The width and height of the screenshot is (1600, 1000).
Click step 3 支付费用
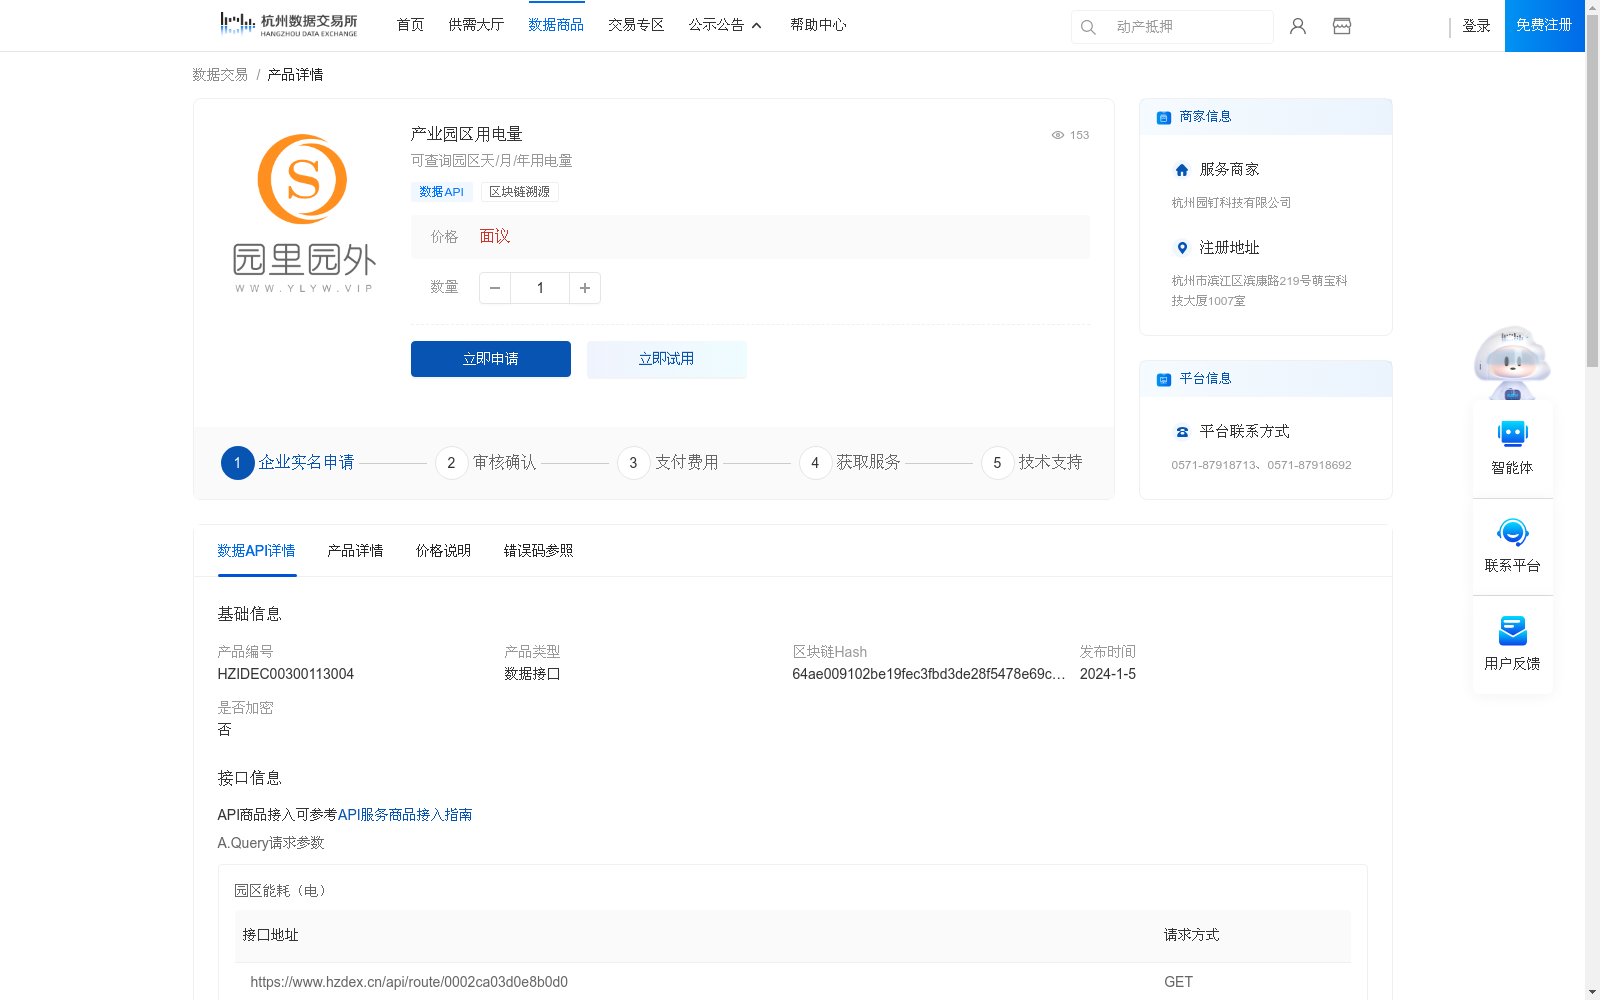668,463
